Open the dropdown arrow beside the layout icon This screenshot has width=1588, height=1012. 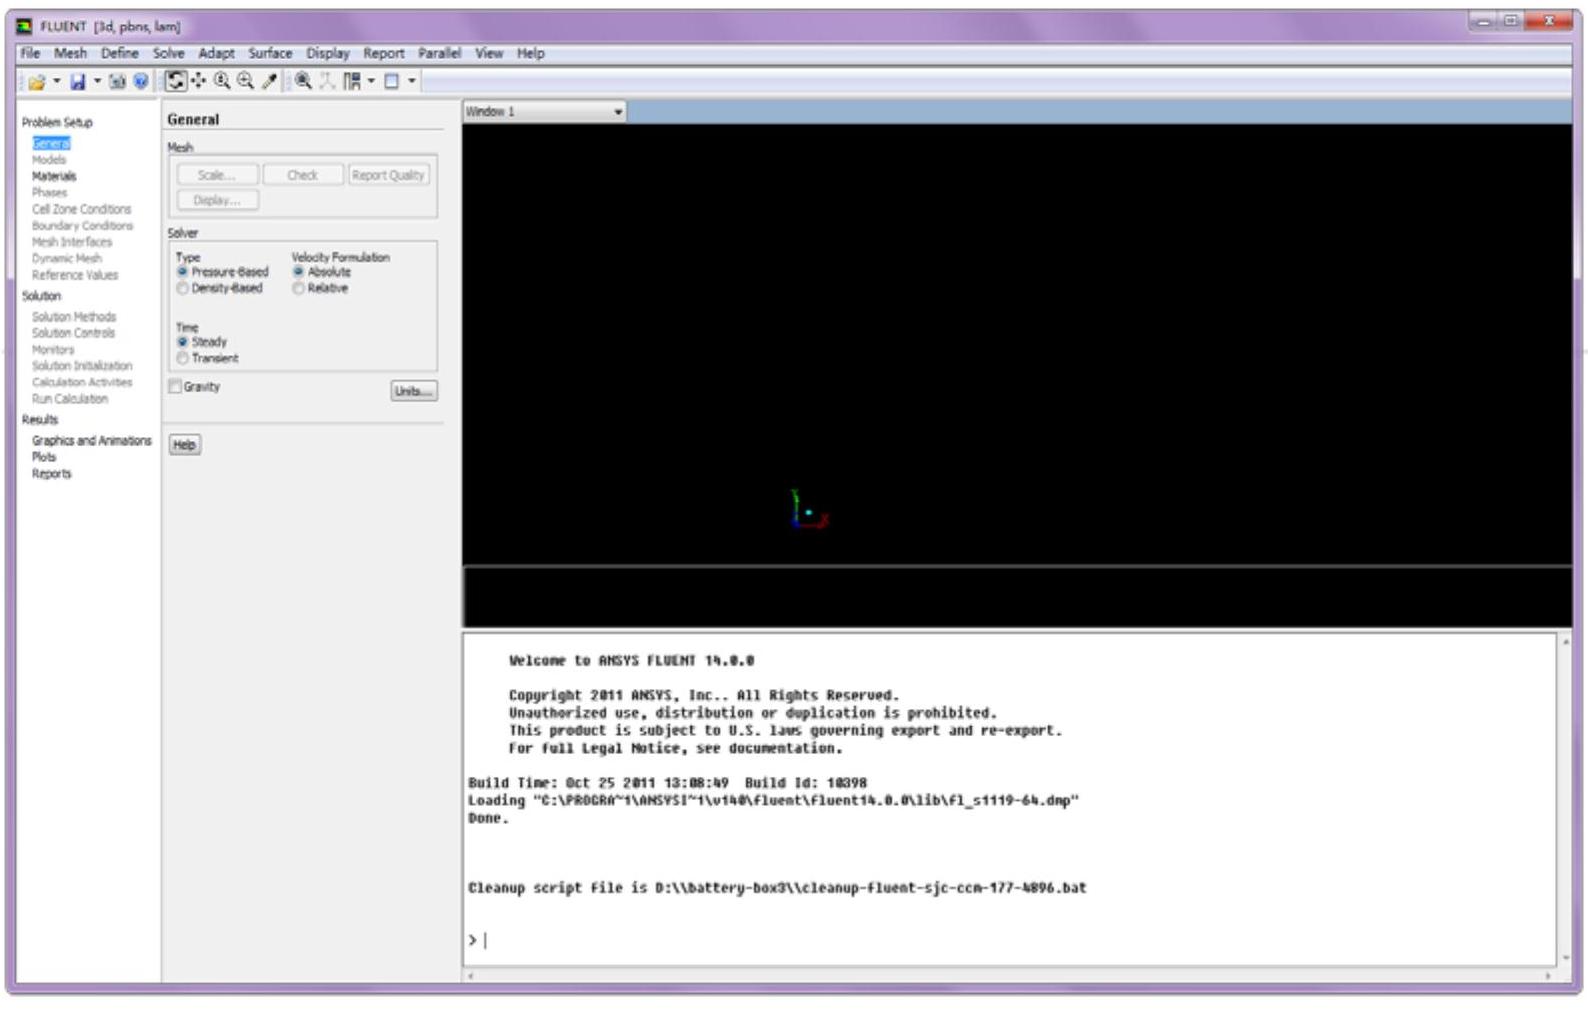371,81
